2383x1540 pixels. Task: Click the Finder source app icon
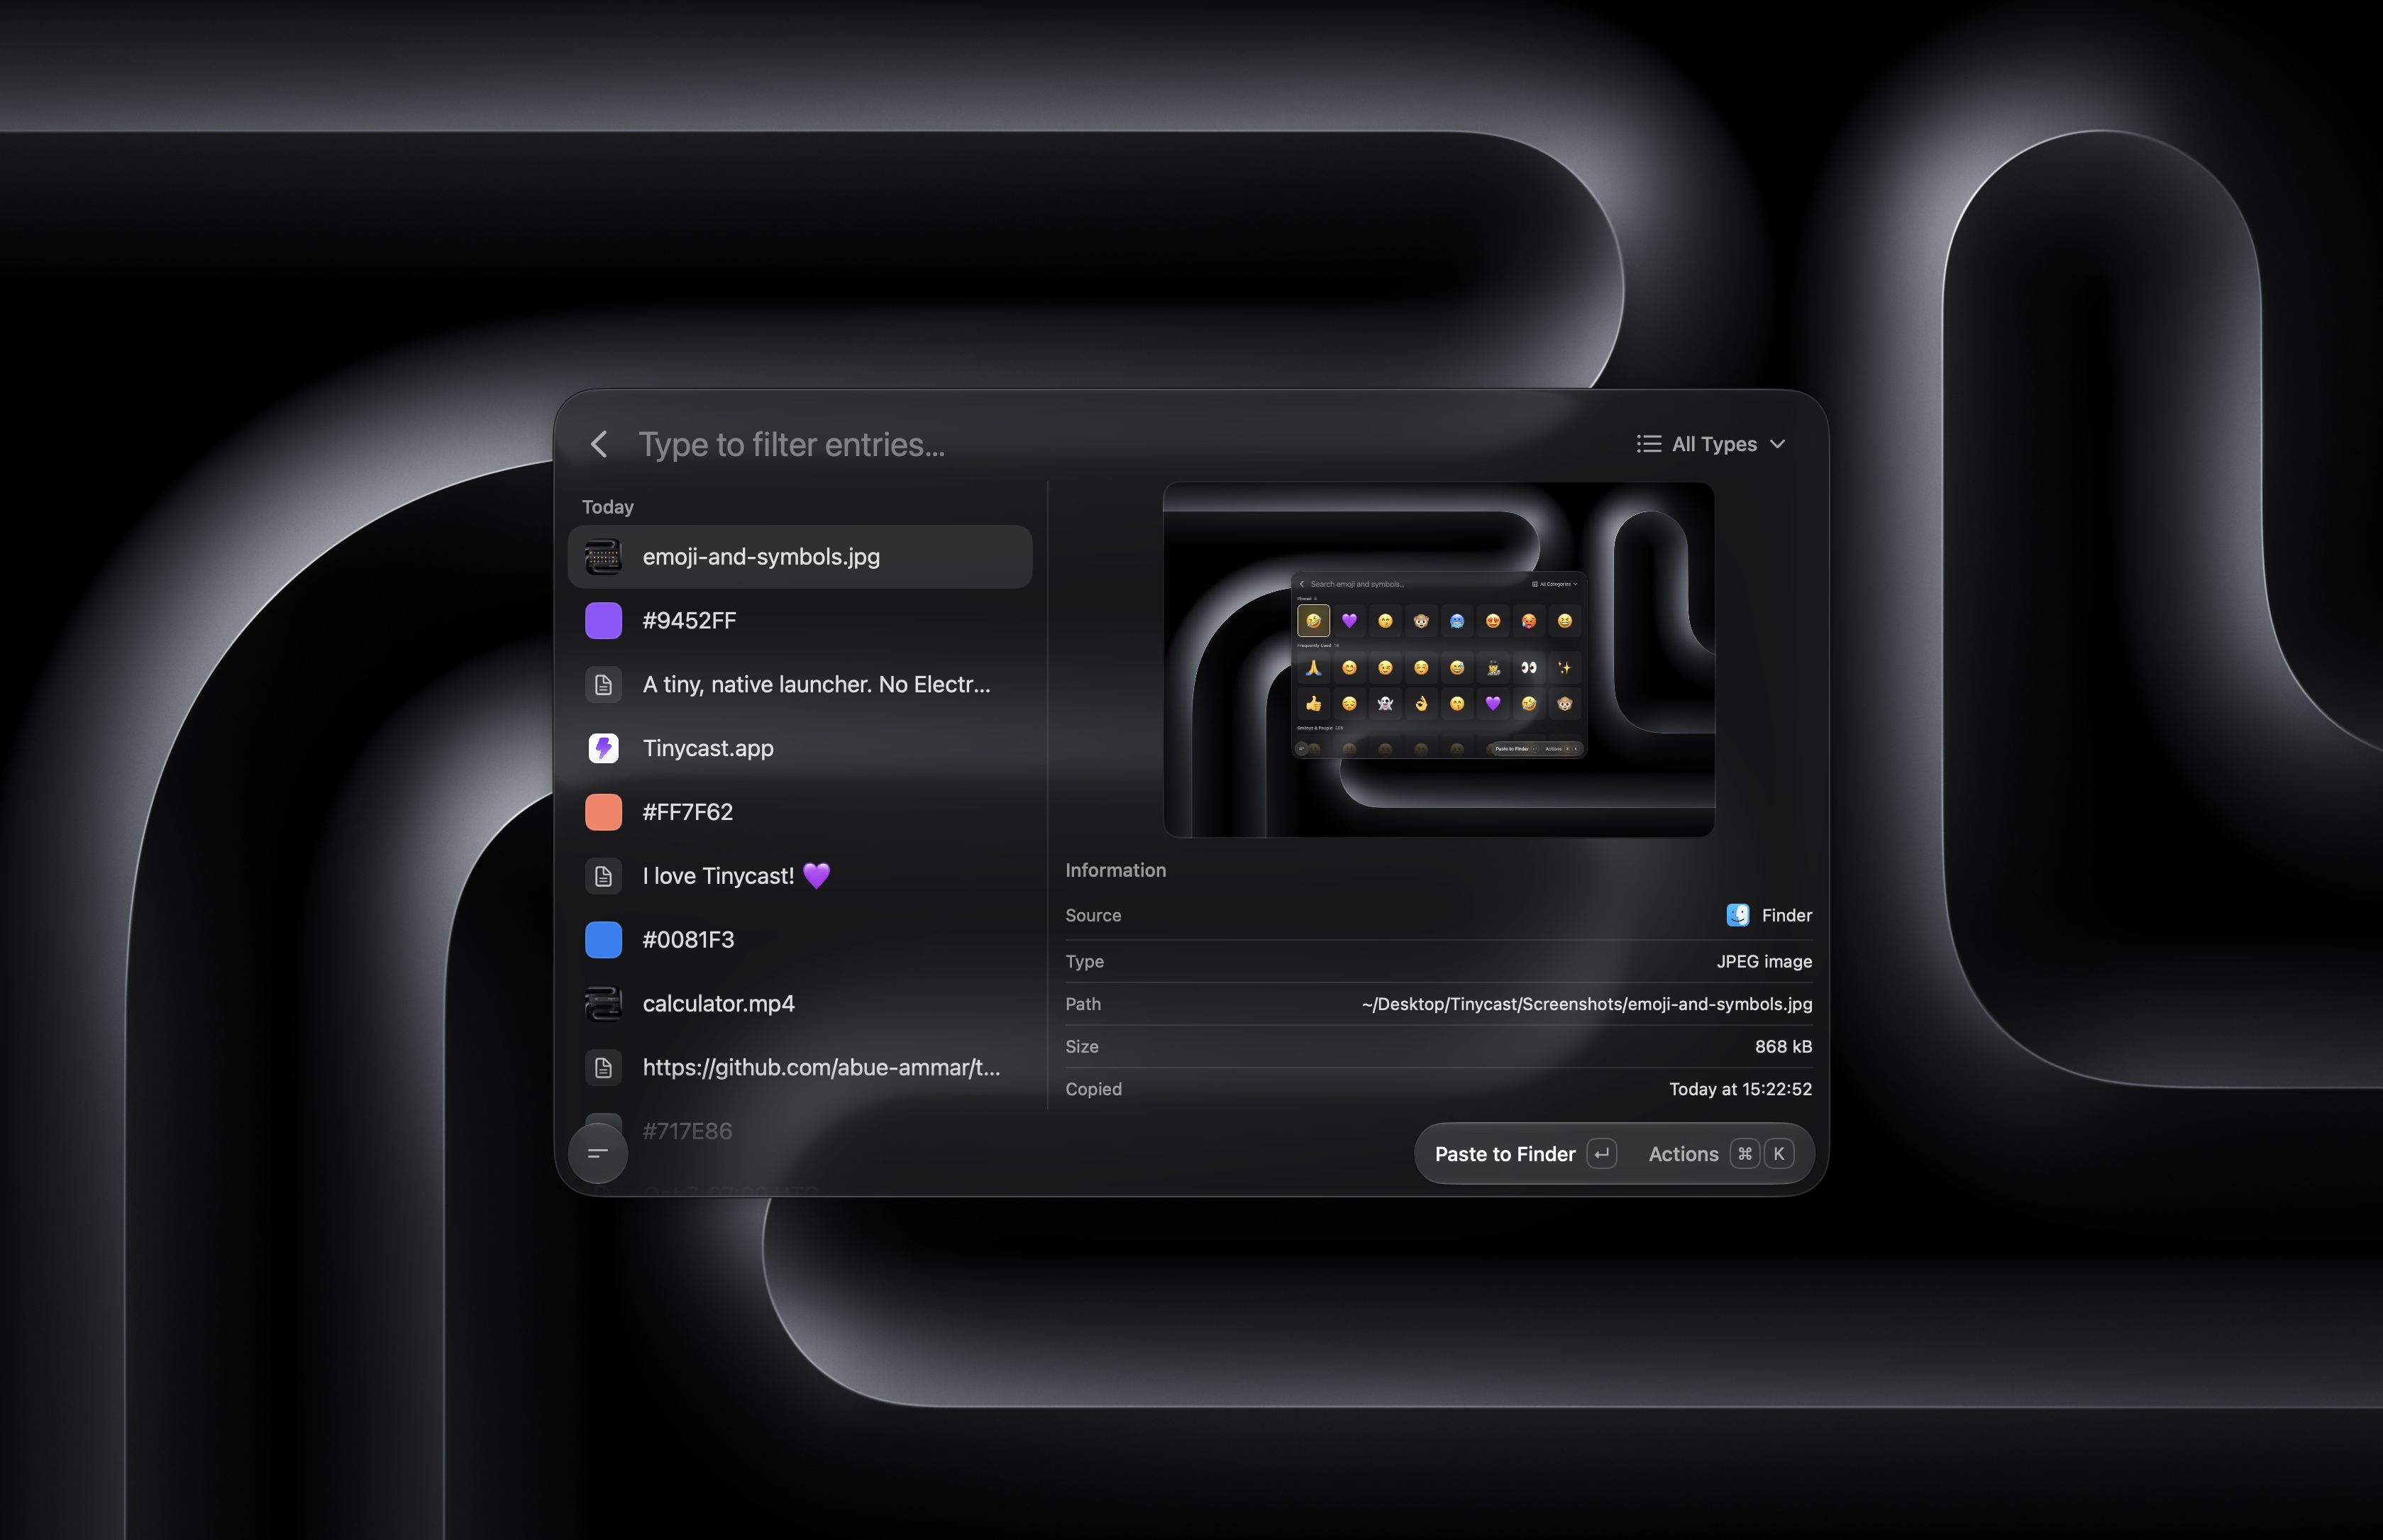[1738, 915]
